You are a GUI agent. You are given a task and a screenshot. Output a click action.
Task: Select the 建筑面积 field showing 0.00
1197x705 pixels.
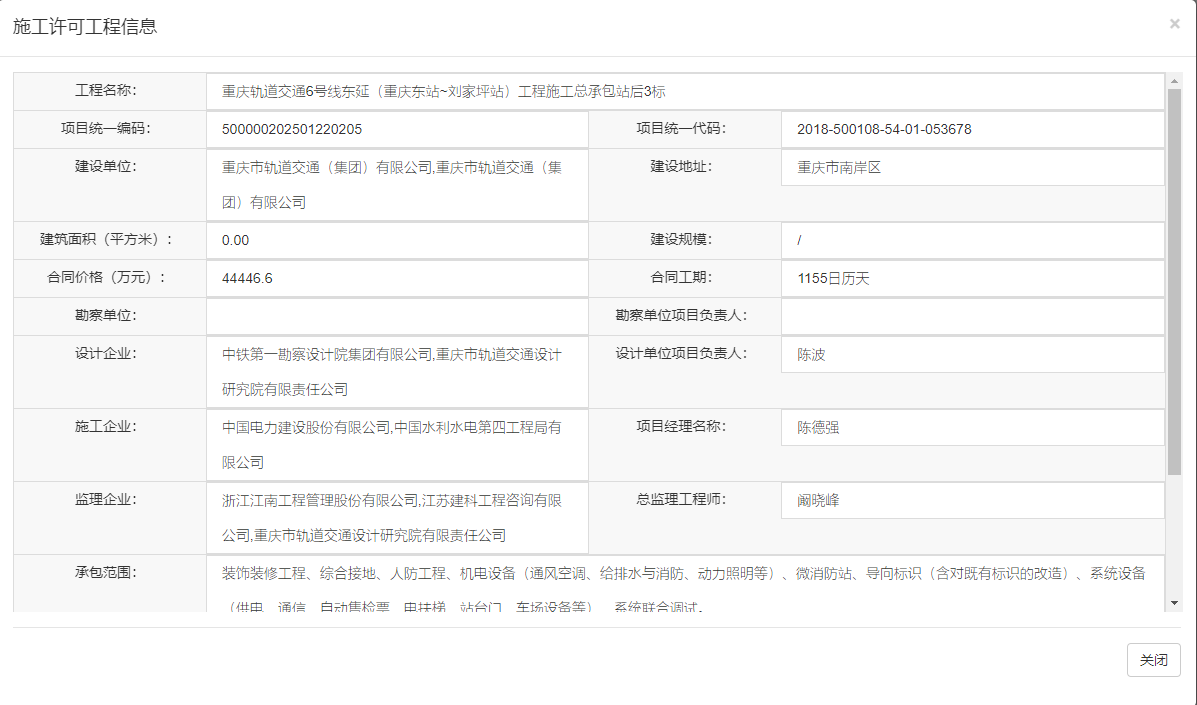click(397, 240)
